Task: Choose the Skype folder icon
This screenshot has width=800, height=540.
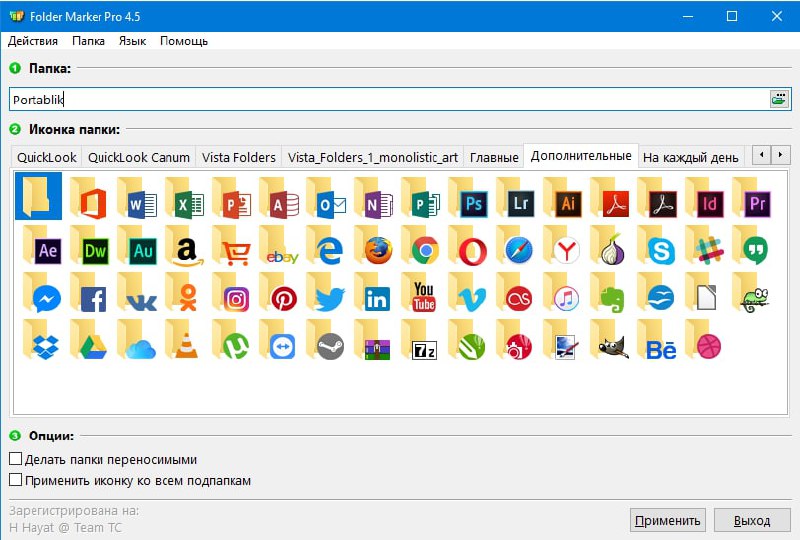Action: pos(657,246)
